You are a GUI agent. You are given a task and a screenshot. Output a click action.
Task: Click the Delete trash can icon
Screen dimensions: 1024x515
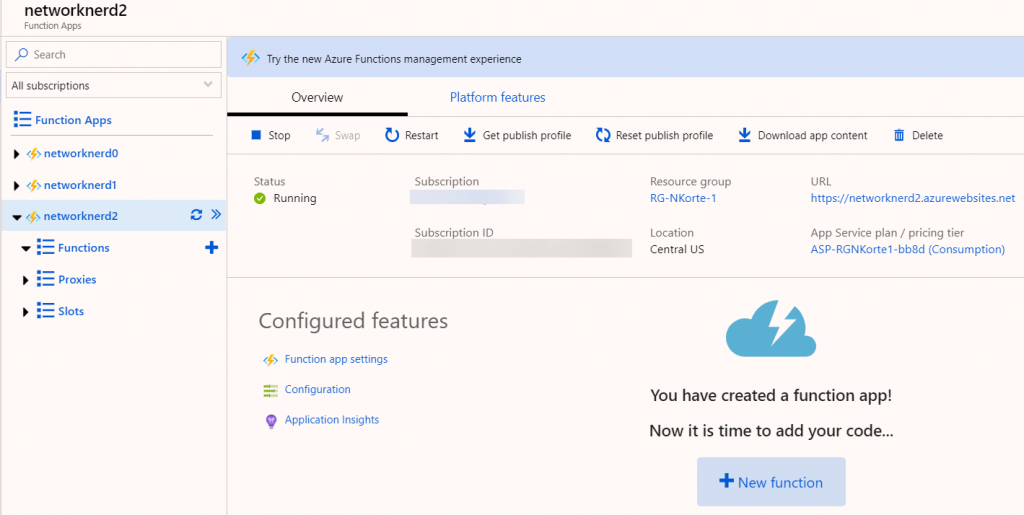pyautogui.click(x=899, y=135)
